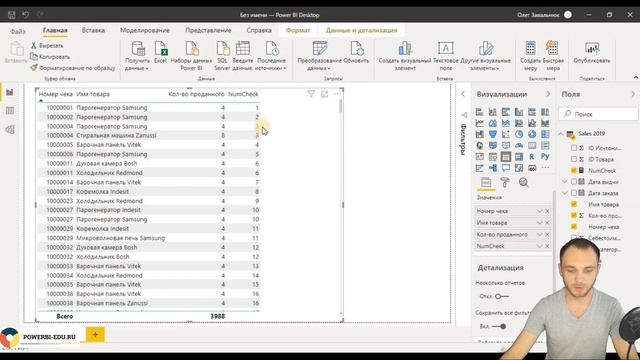
Task: Click the Получить данные button
Action: [138, 56]
